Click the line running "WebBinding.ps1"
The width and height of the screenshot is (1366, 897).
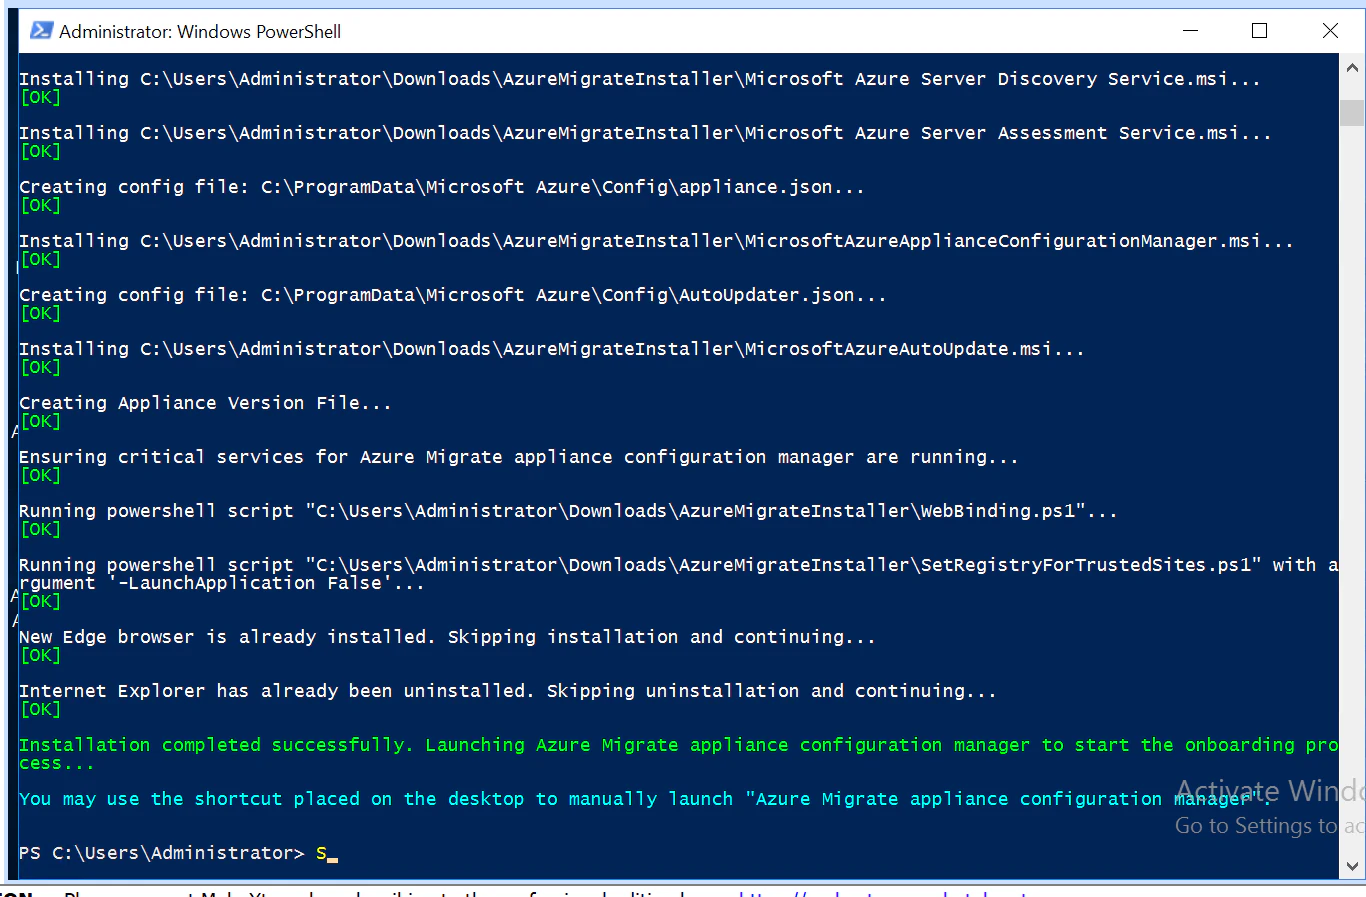tap(568, 511)
